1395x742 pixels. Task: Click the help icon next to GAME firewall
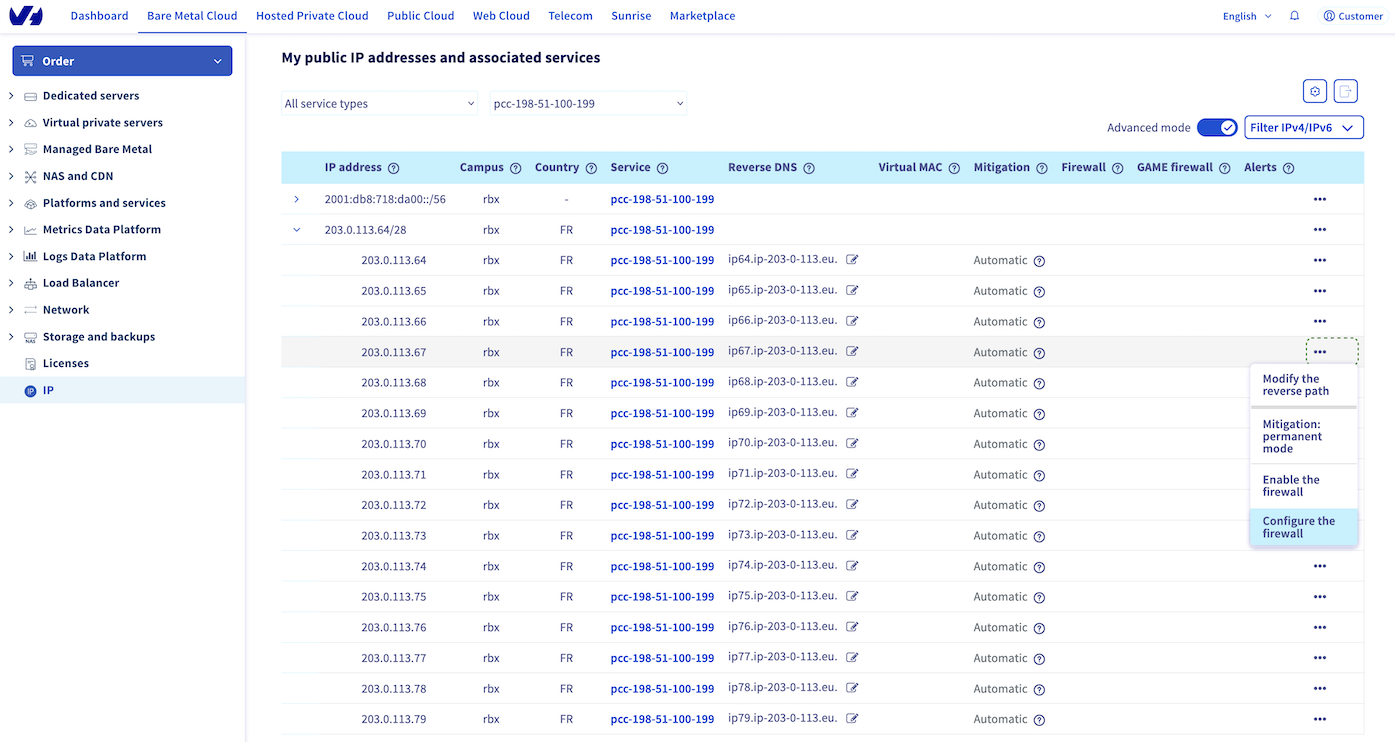pyautogui.click(x=1227, y=167)
